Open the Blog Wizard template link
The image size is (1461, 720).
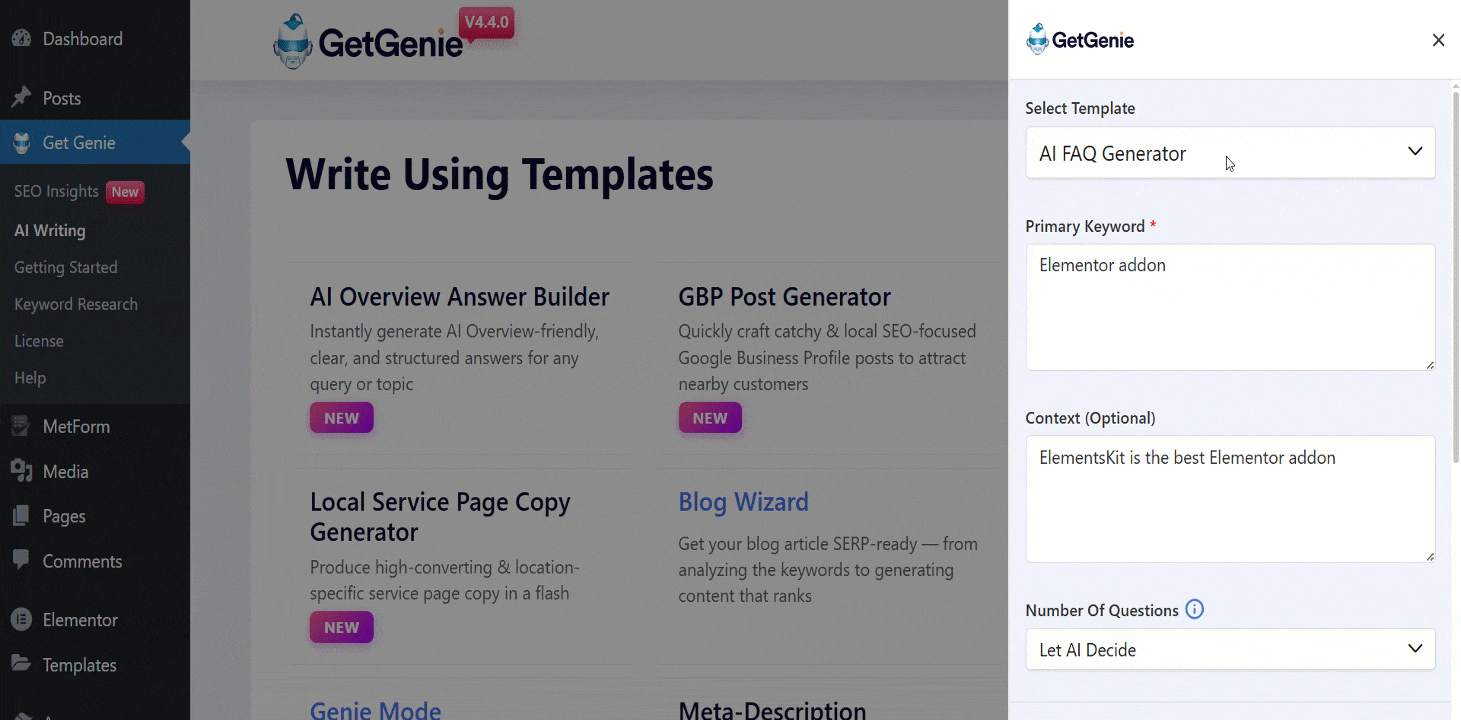[x=743, y=501]
